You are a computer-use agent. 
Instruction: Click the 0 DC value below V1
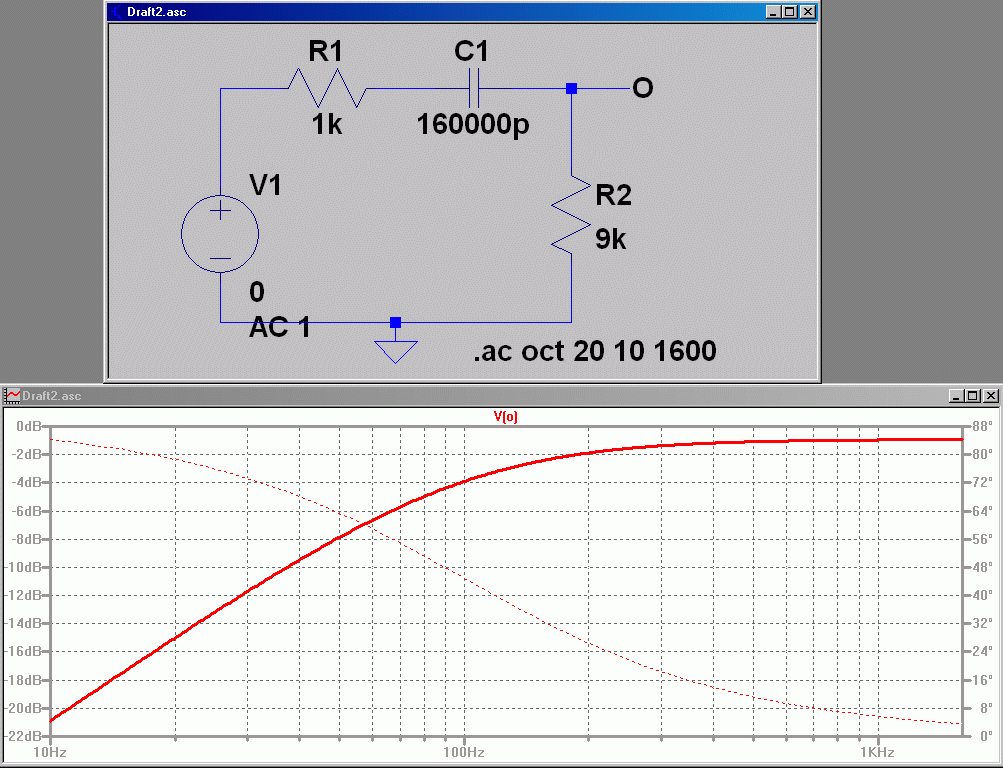(257, 292)
